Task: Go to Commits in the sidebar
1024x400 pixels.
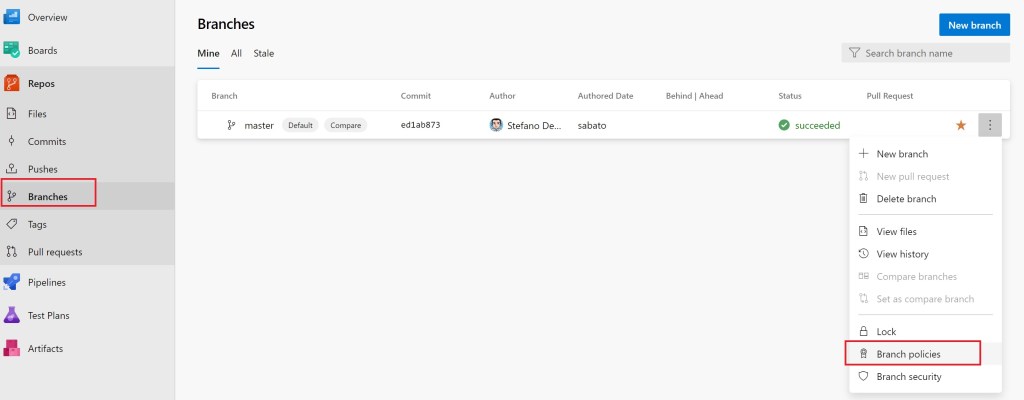Action: pos(46,142)
